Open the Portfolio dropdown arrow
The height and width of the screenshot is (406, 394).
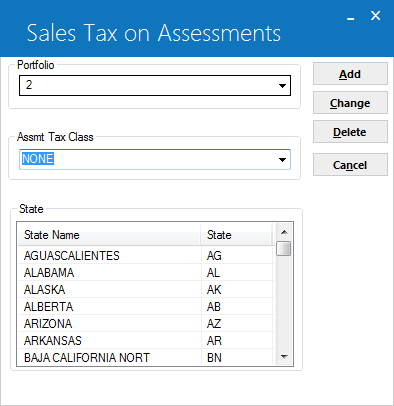(282, 86)
